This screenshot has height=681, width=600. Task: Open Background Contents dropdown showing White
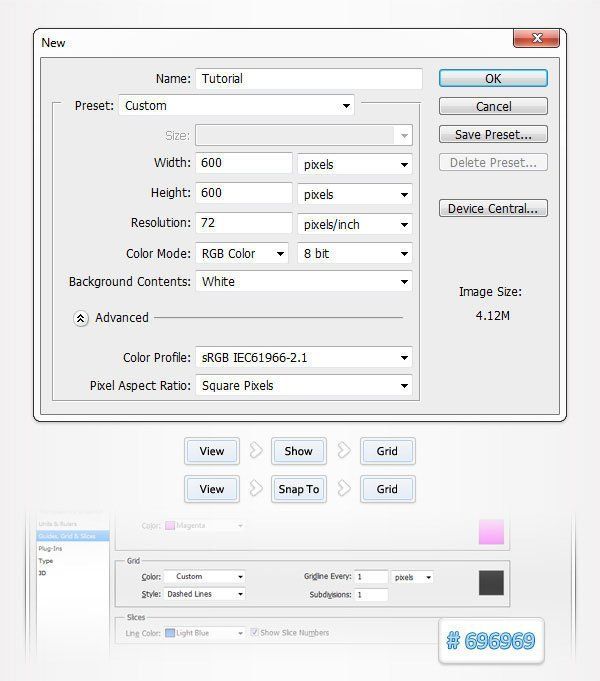(304, 281)
